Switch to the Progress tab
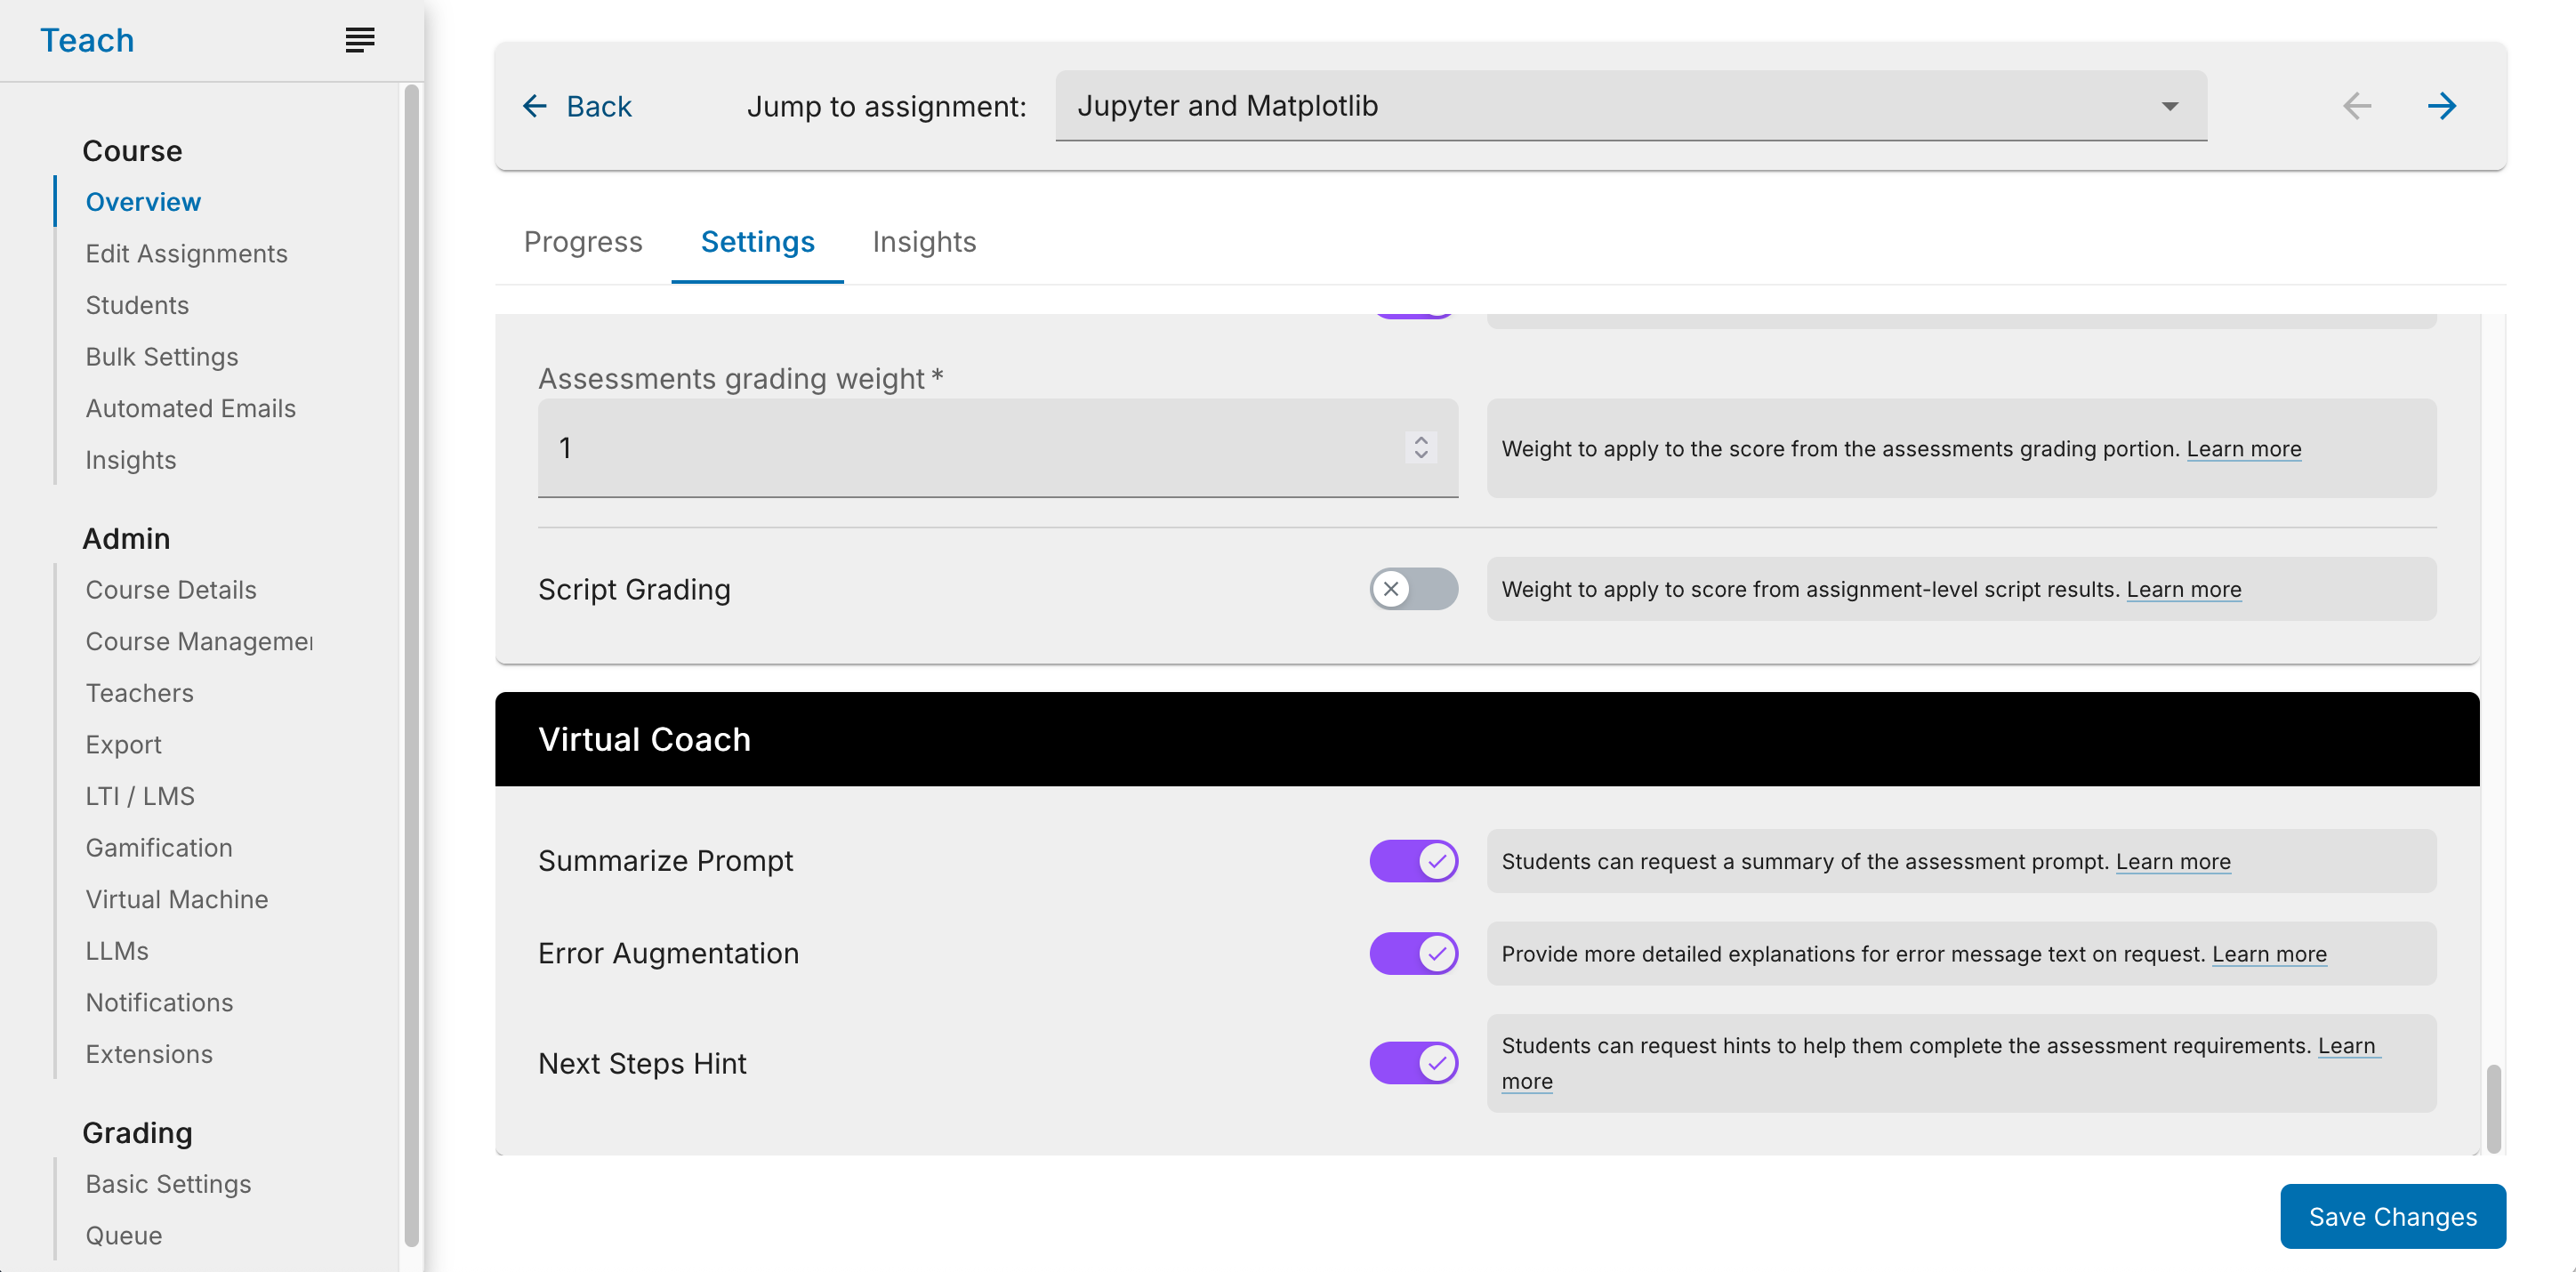The width and height of the screenshot is (2576, 1272). [x=583, y=242]
